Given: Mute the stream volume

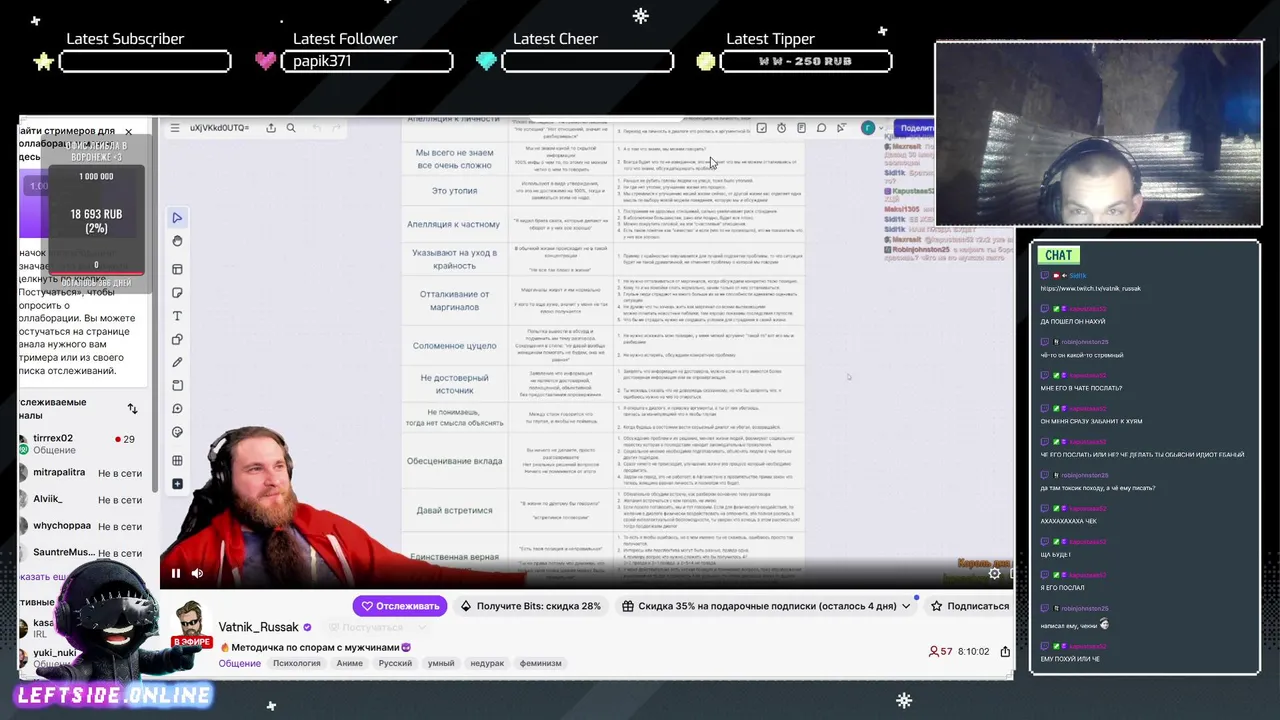Looking at the screenshot, I should [x=197, y=573].
